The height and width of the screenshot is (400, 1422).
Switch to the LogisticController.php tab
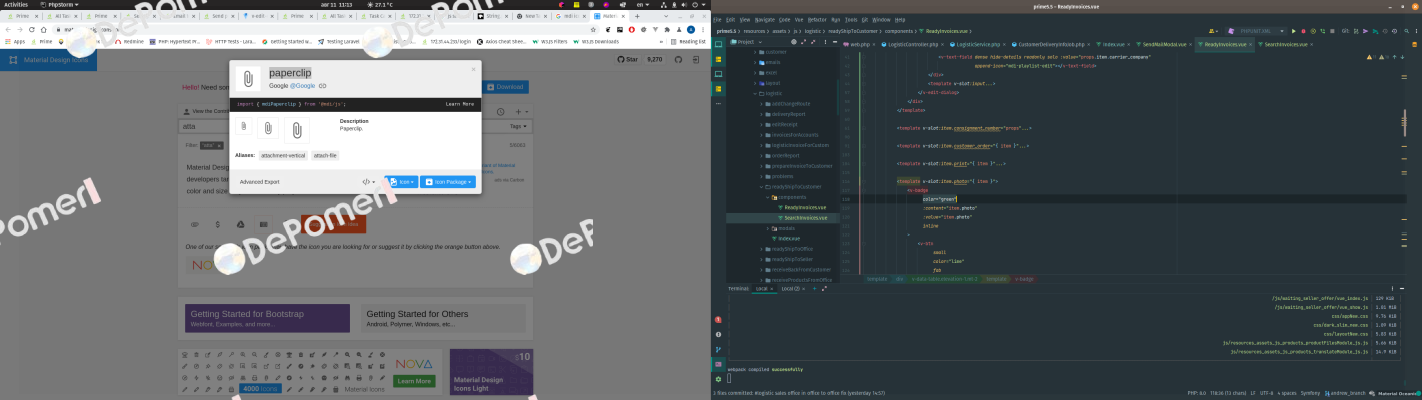[x=910, y=45]
